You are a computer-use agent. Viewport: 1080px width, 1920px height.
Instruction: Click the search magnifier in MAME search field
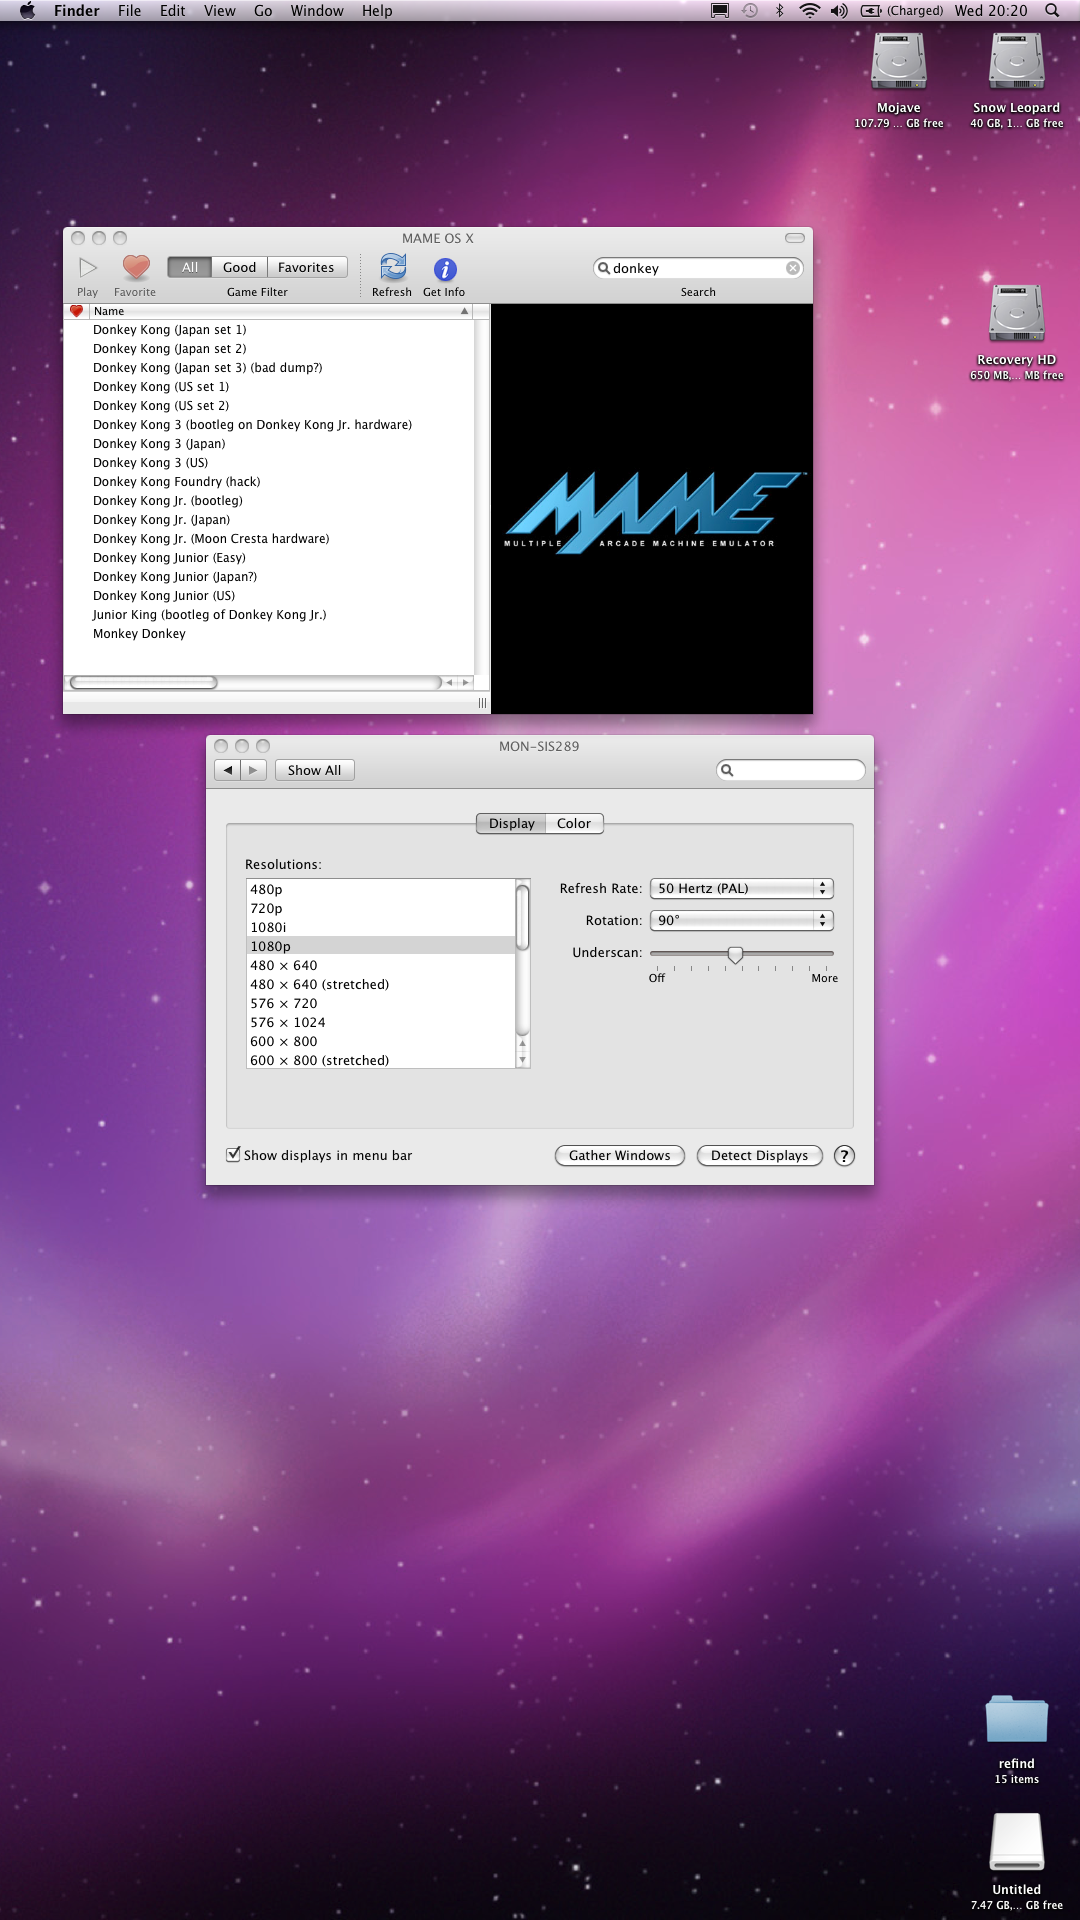coord(604,268)
